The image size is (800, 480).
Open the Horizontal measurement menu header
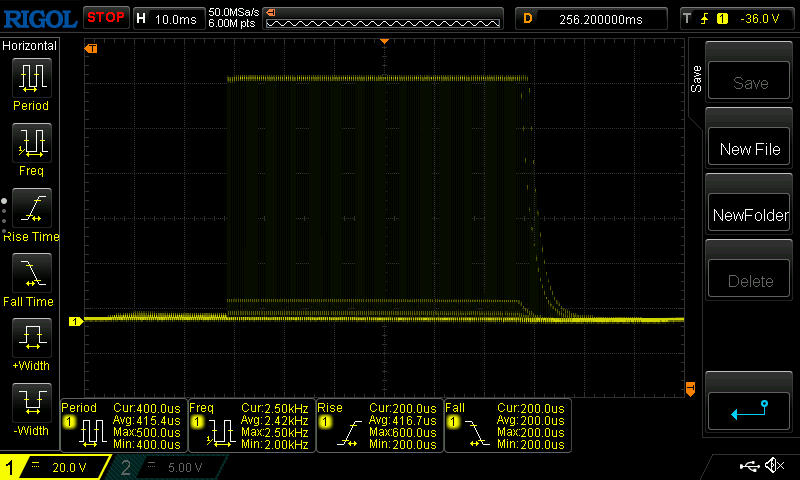pos(30,46)
